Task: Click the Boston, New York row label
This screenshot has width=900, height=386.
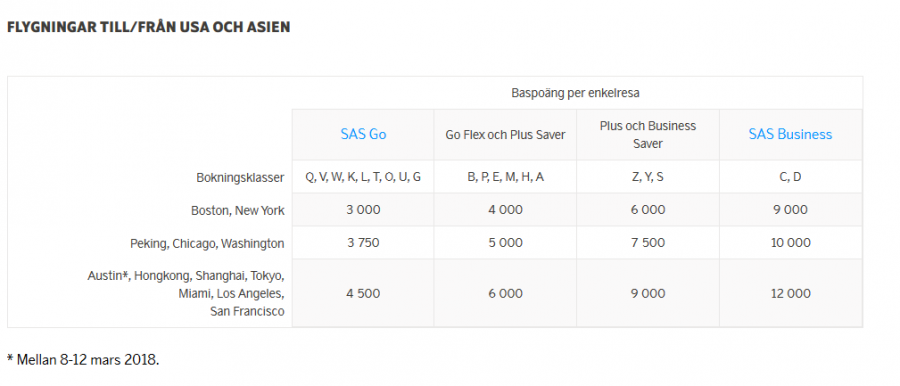Action: pos(238,211)
